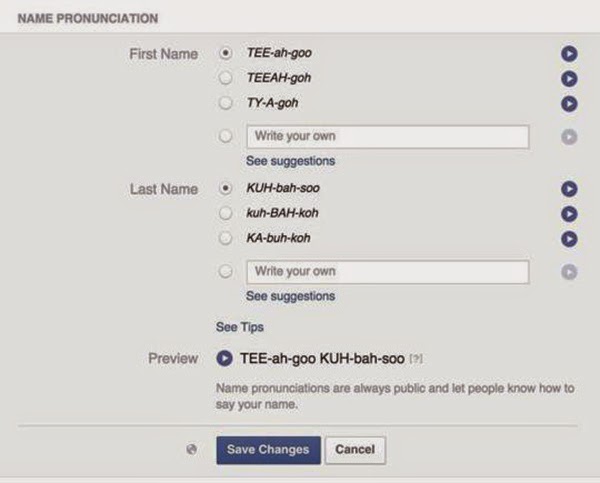Choose the custom first name radio button
The image size is (600, 483).
225,136
